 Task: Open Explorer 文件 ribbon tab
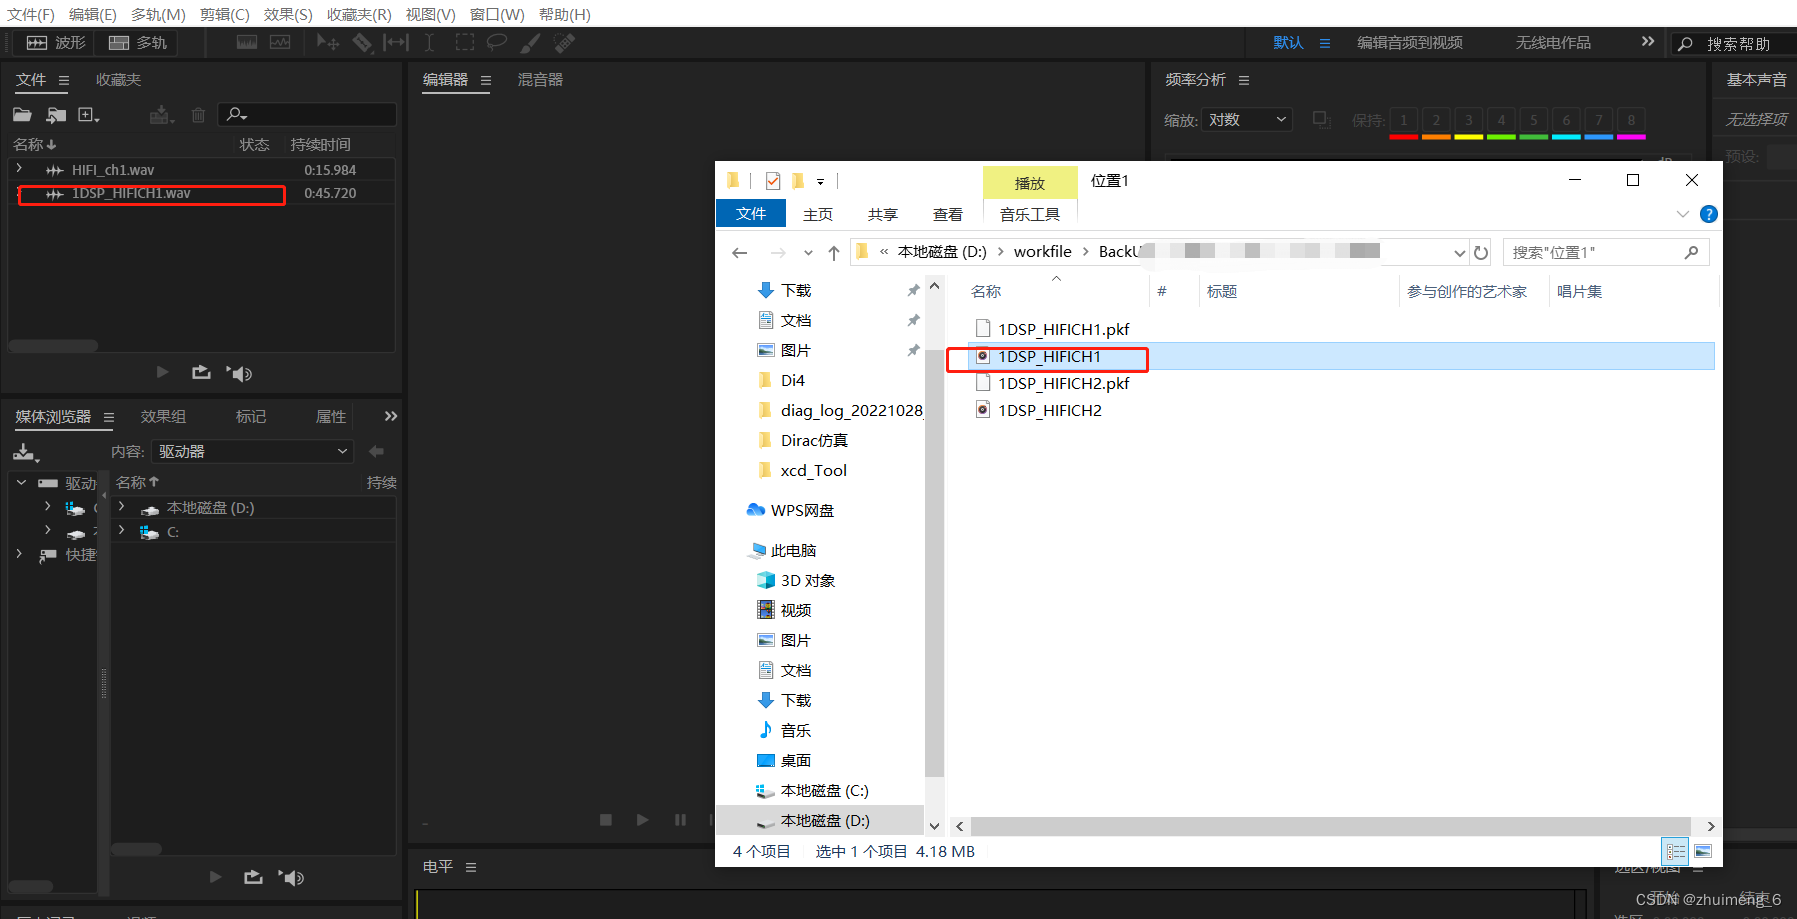pyautogui.click(x=751, y=214)
